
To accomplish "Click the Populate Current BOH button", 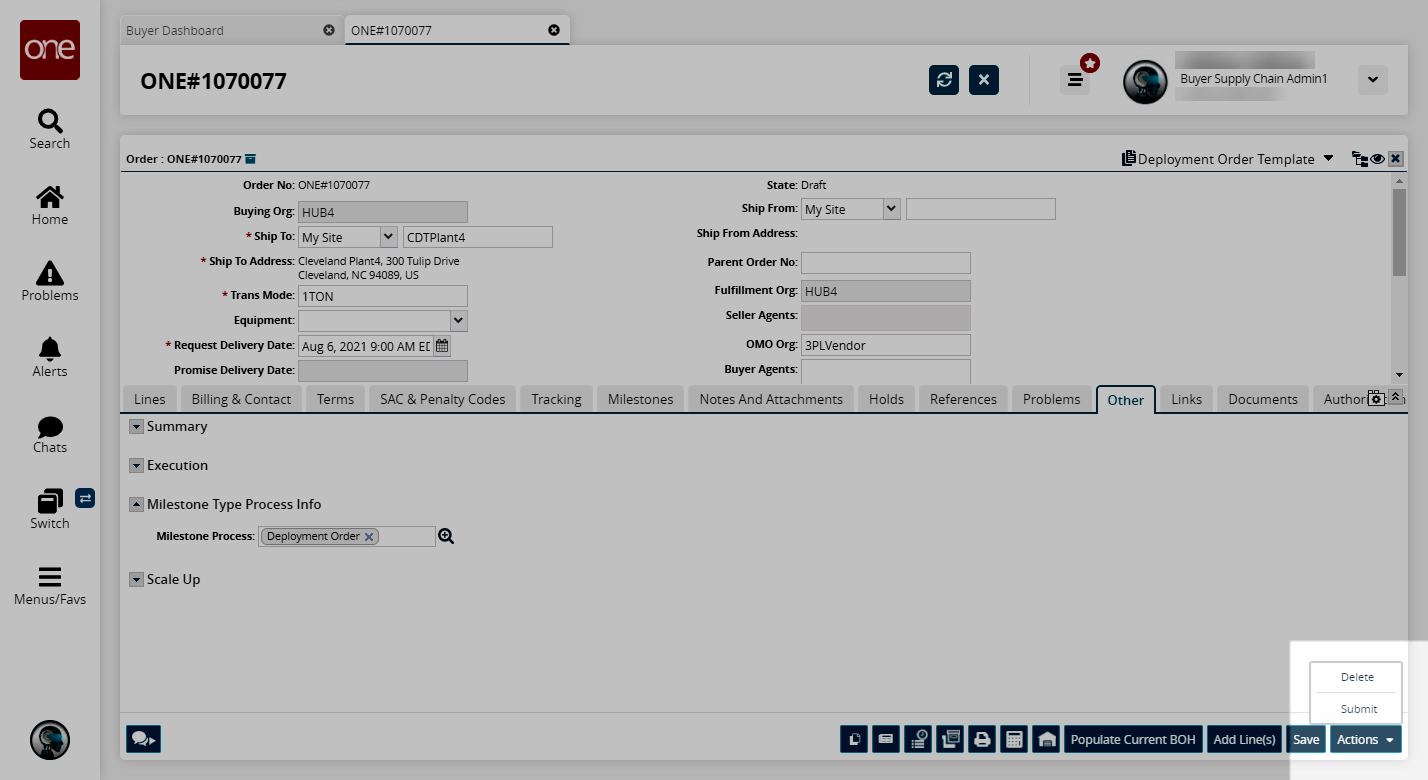I will click(1132, 740).
